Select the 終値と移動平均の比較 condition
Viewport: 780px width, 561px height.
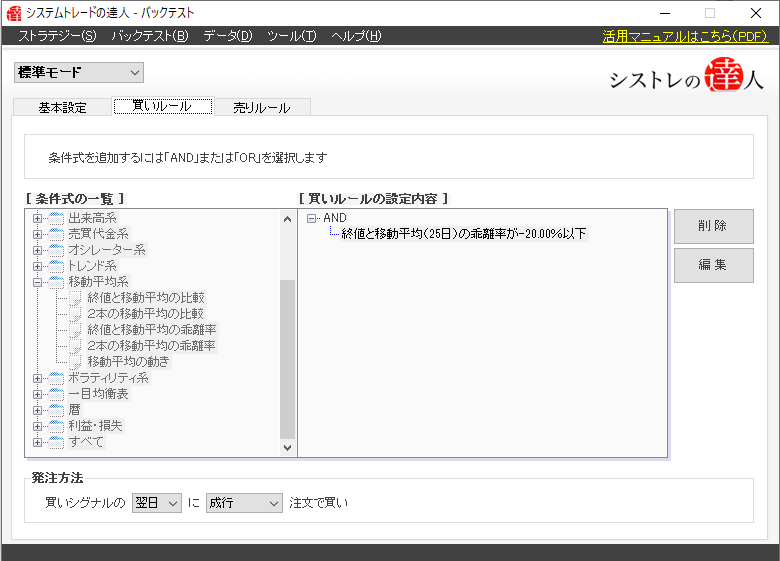tap(146, 298)
